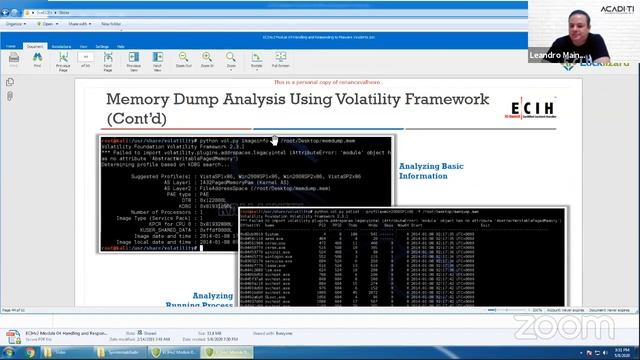The height and width of the screenshot is (360, 640).
Task: Open the Help ribbon tab
Action: (120, 47)
